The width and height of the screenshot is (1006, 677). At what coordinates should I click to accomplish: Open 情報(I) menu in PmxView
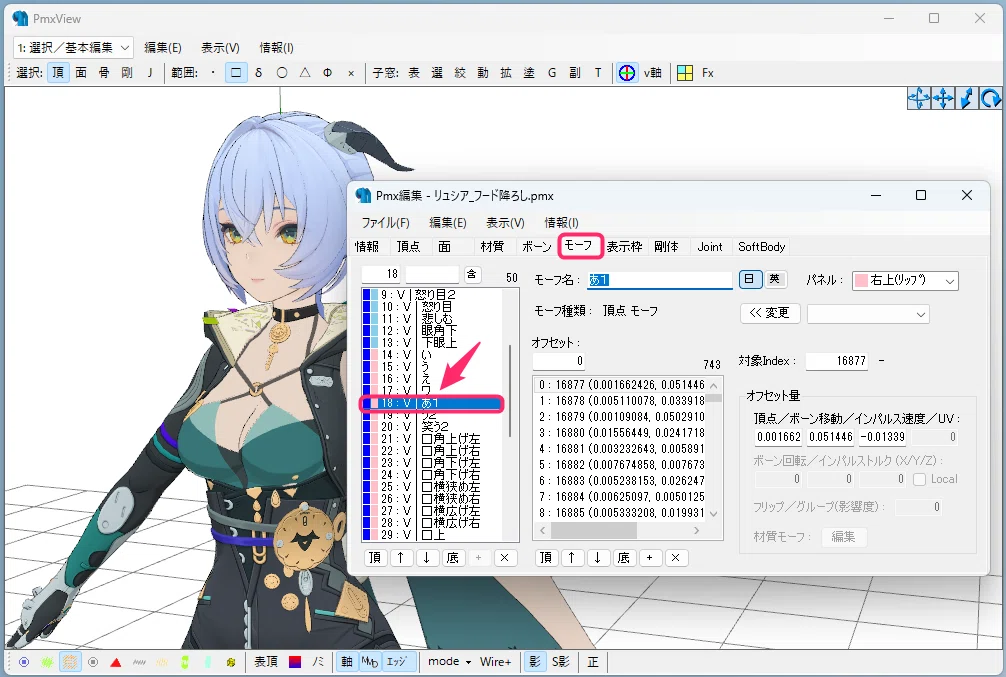(277, 47)
